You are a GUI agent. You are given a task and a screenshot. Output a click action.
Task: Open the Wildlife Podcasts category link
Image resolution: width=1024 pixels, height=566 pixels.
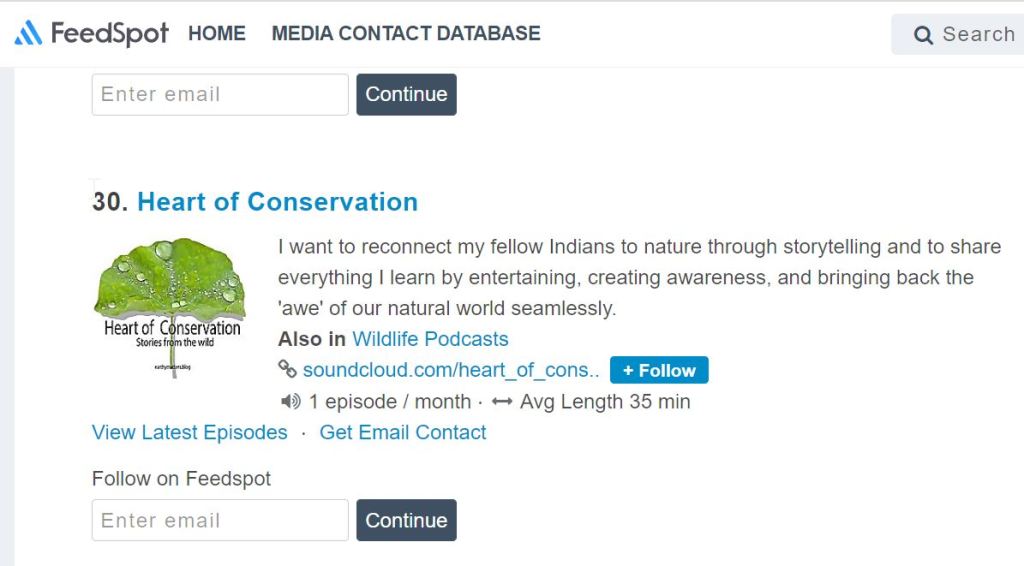430,339
